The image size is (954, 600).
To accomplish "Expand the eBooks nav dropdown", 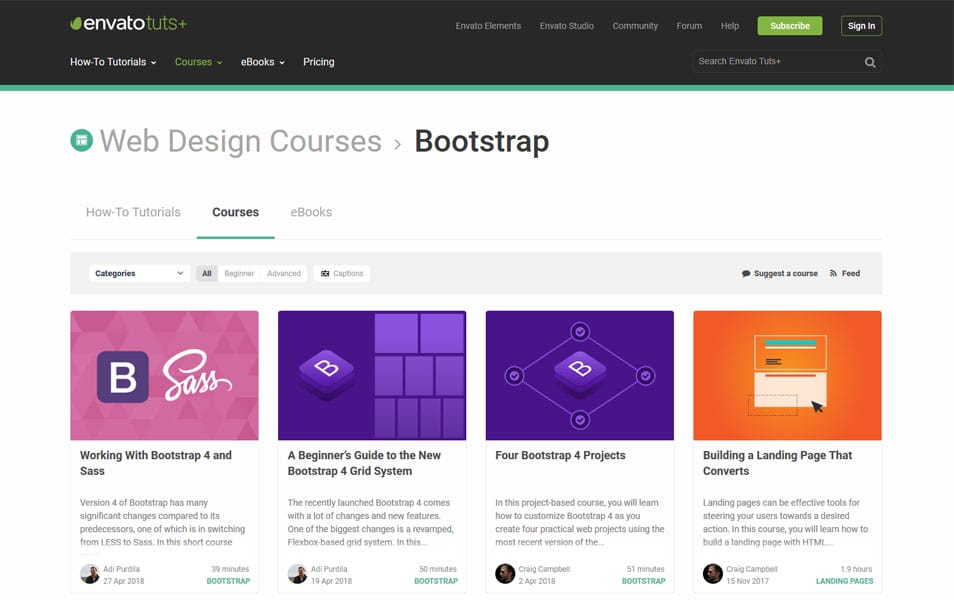I will click(x=263, y=62).
